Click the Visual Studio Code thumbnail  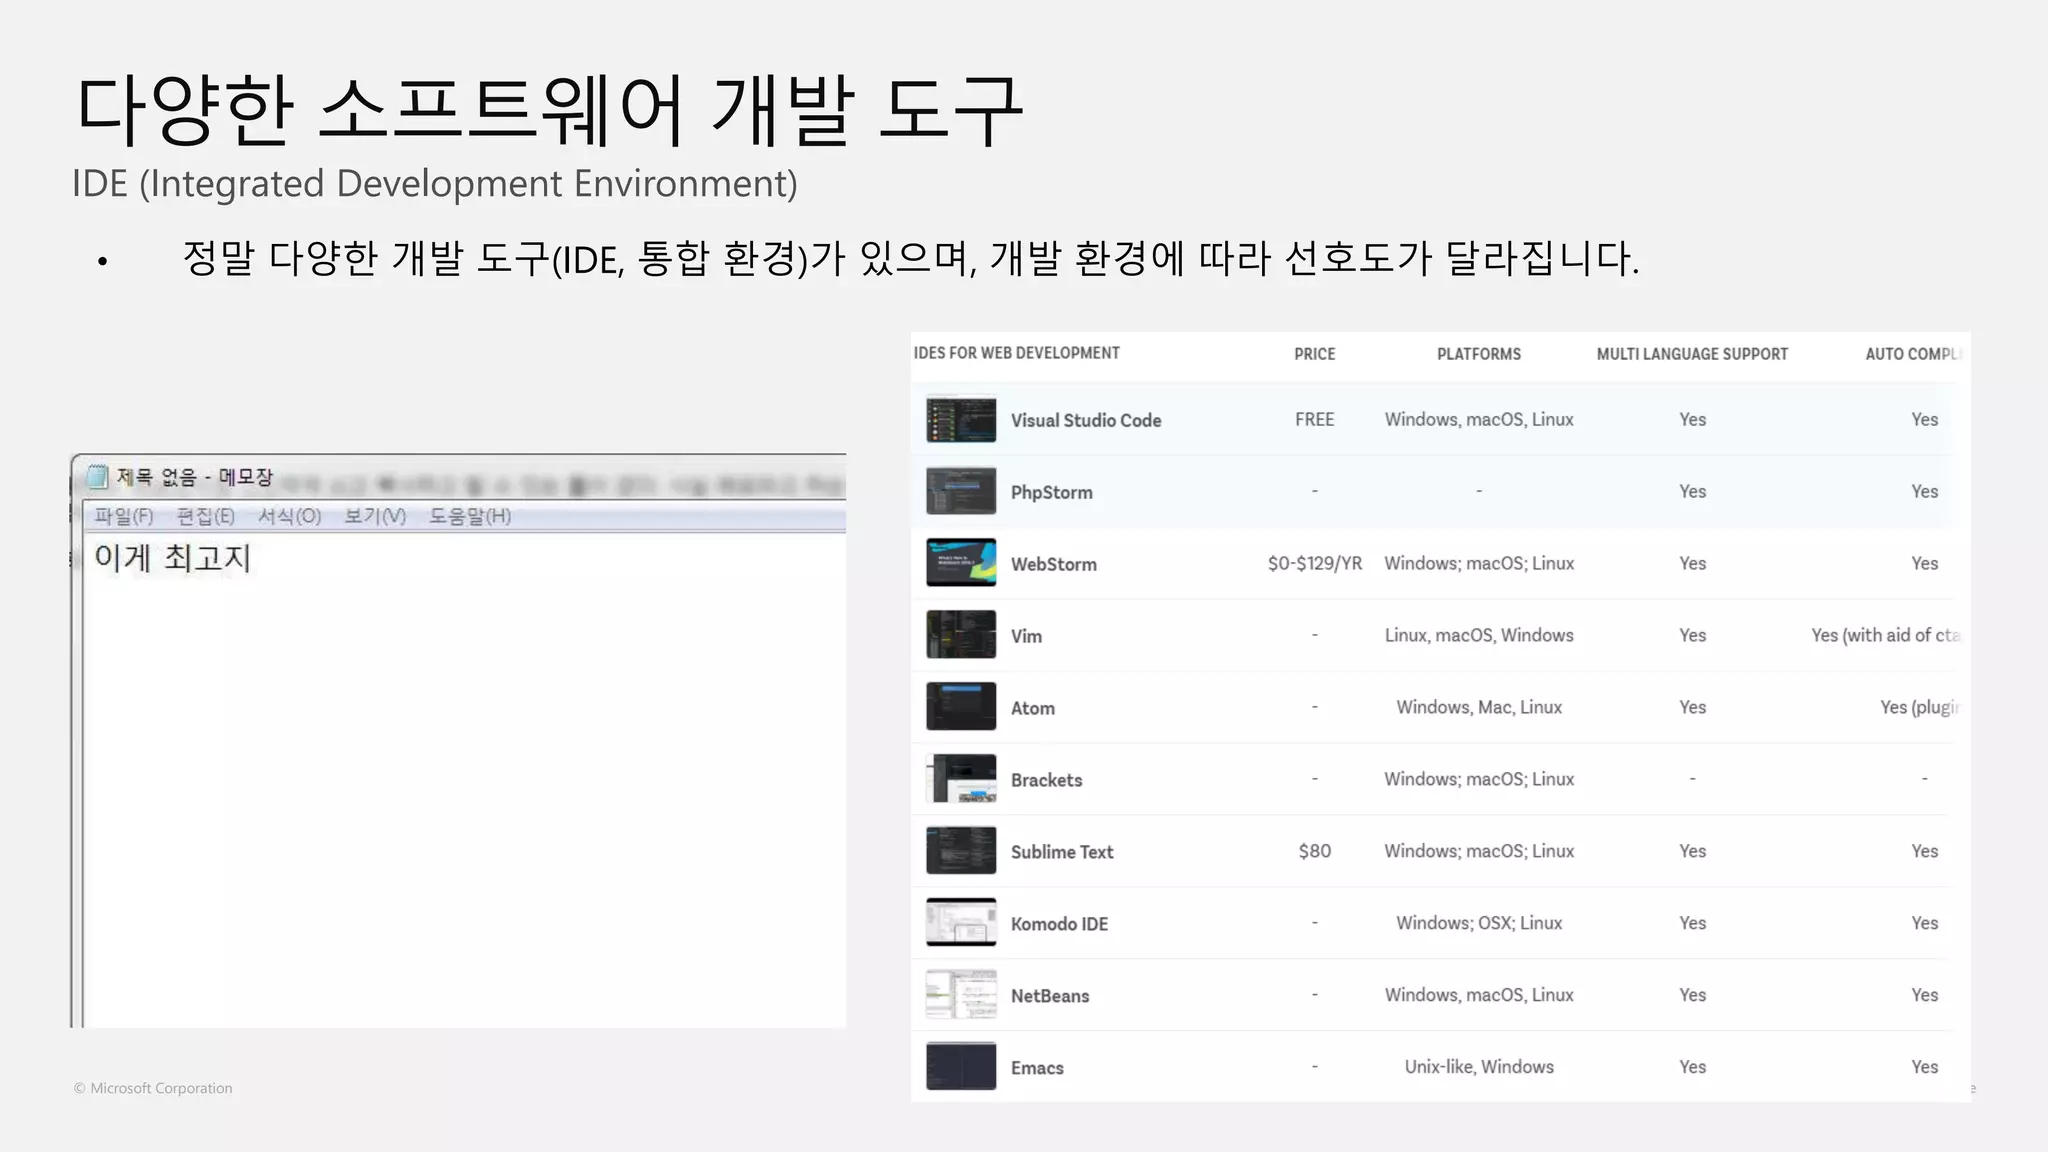pyautogui.click(x=961, y=420)
